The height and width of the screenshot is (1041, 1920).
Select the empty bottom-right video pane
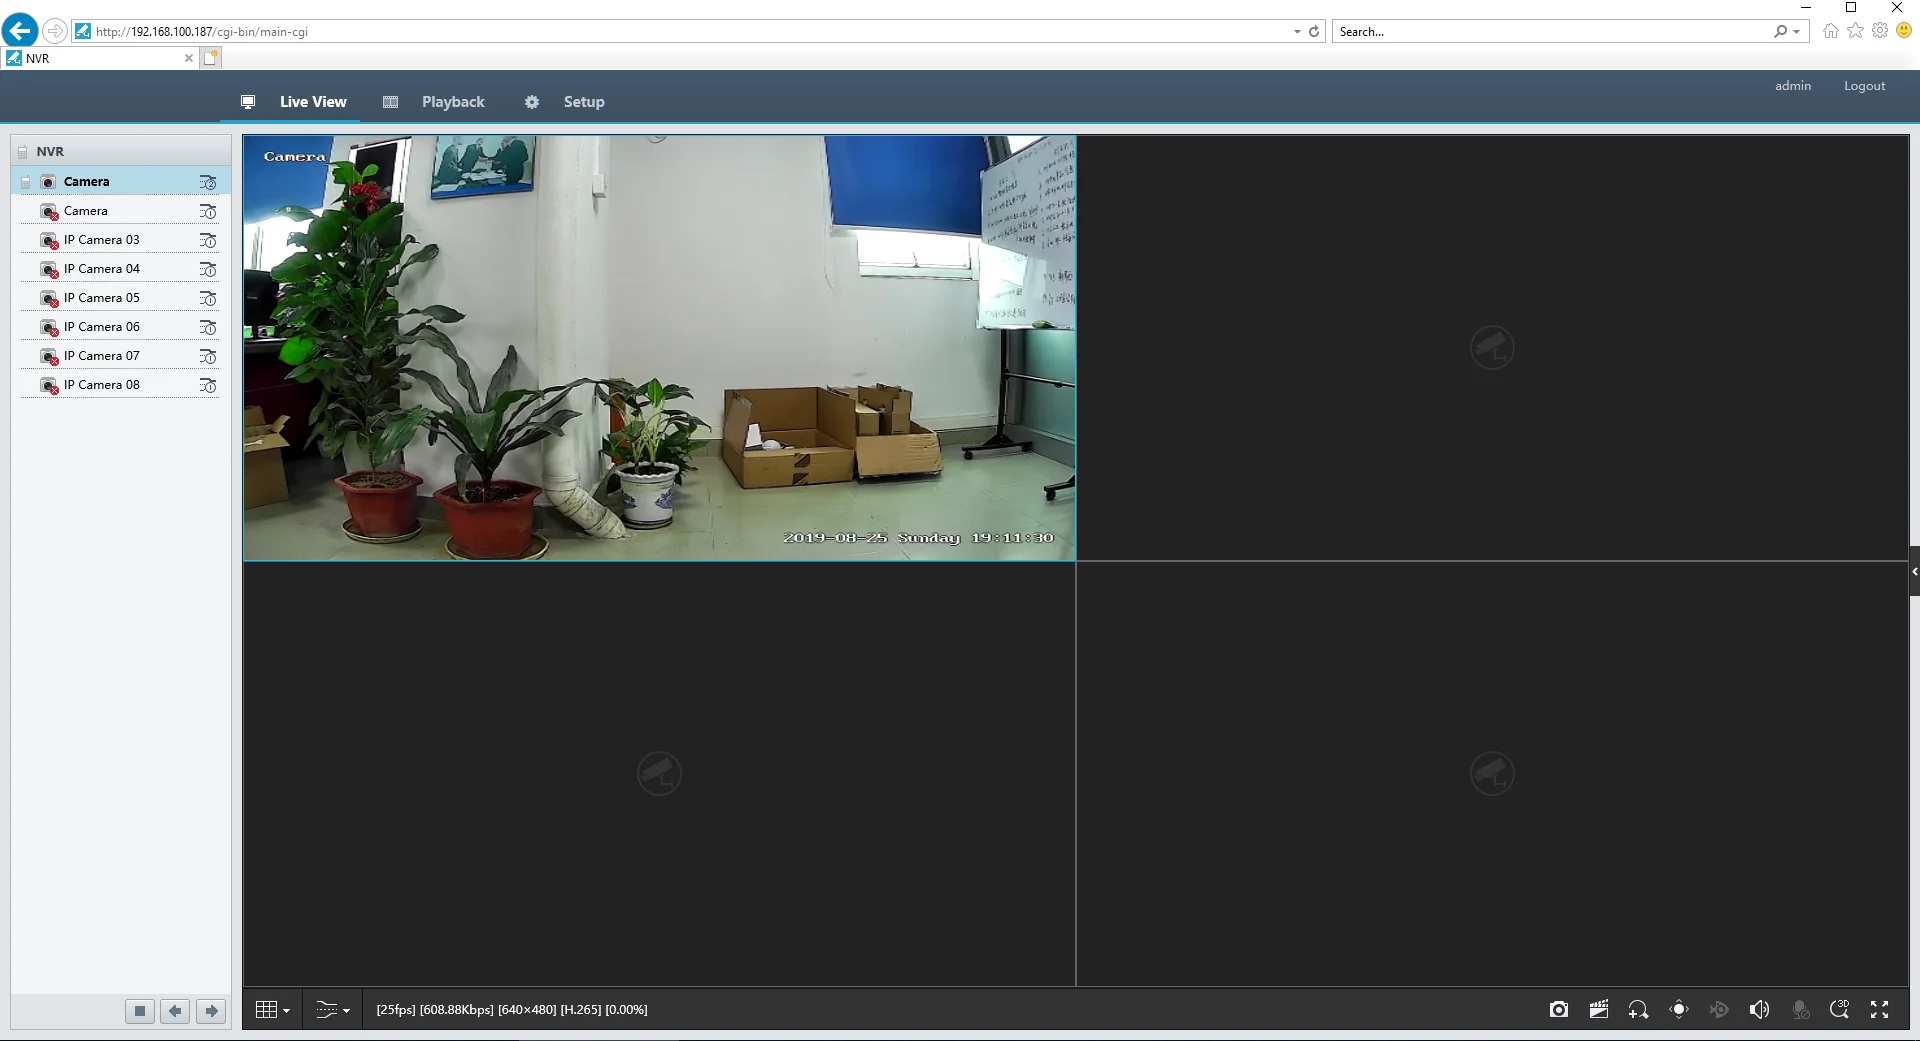point(1492,774)
